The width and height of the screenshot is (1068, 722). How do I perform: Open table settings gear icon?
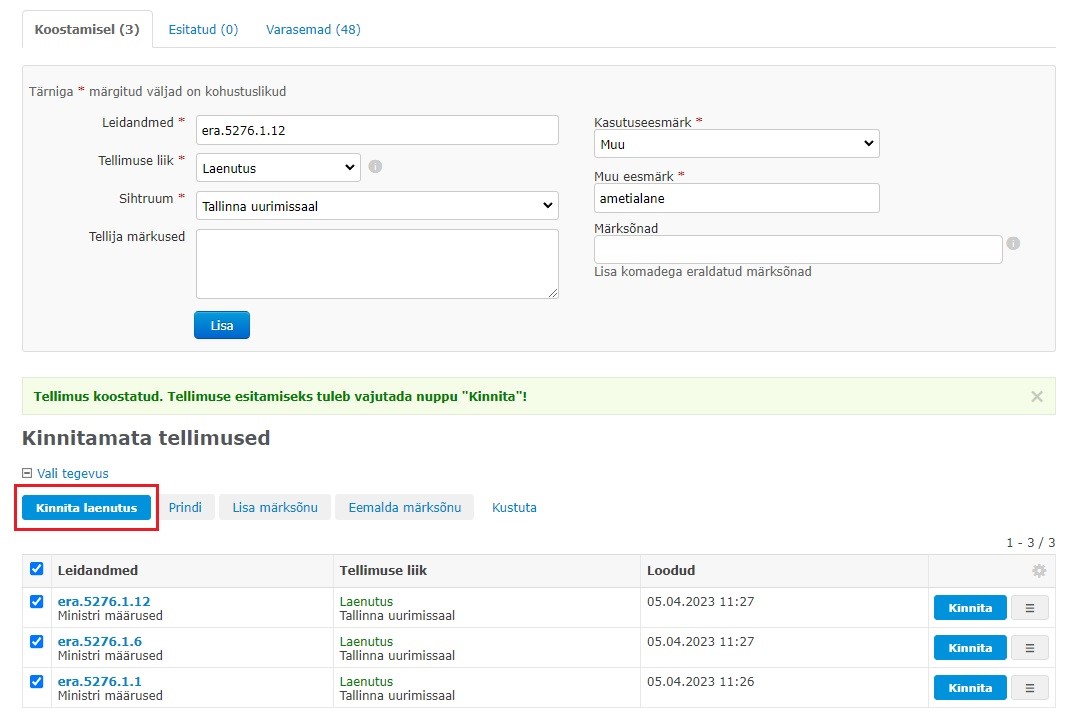pos(1039,571)
